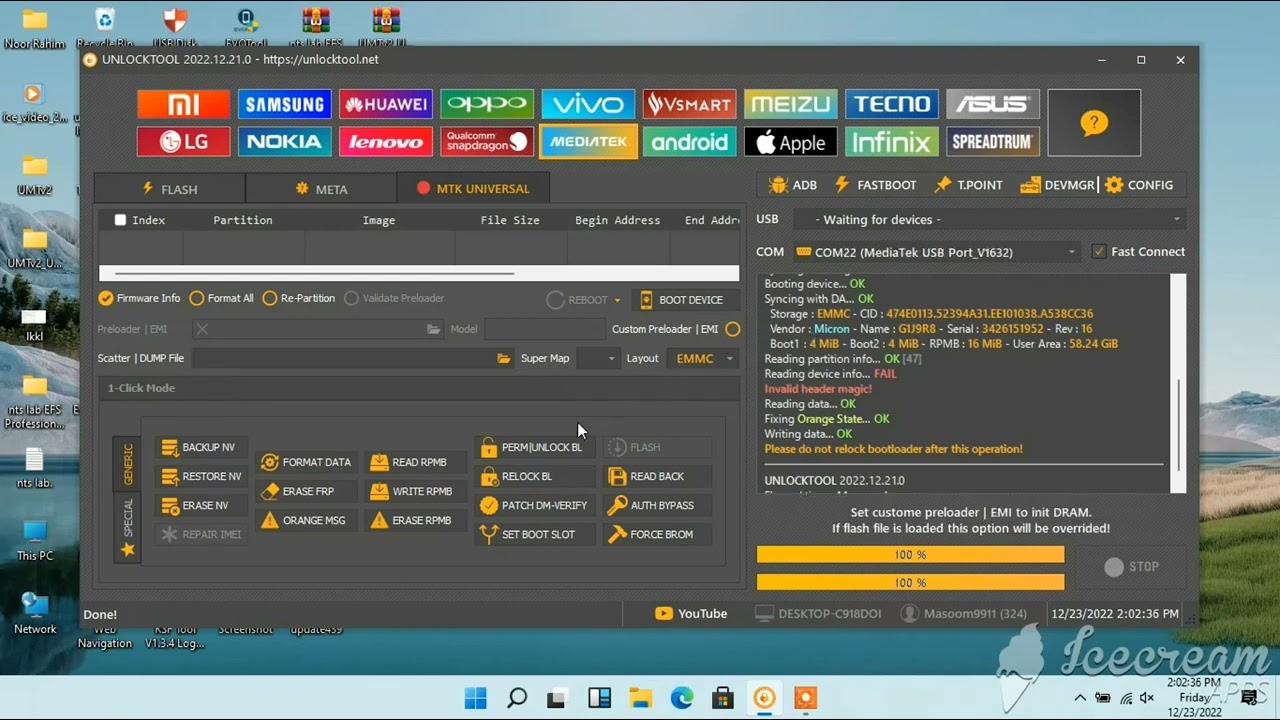Switch to the SPECIAL vertical tab
Viewport: 1280px width, 720px height.
tap(127, 528)
